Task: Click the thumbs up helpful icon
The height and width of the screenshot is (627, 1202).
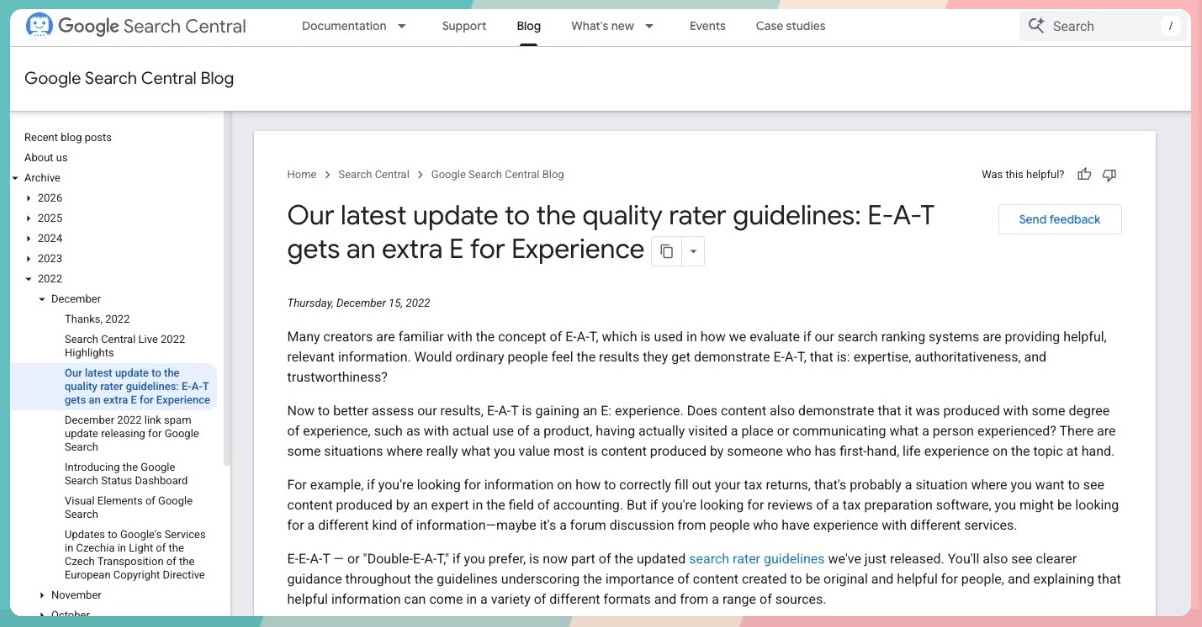Action: coord(1084,175)
